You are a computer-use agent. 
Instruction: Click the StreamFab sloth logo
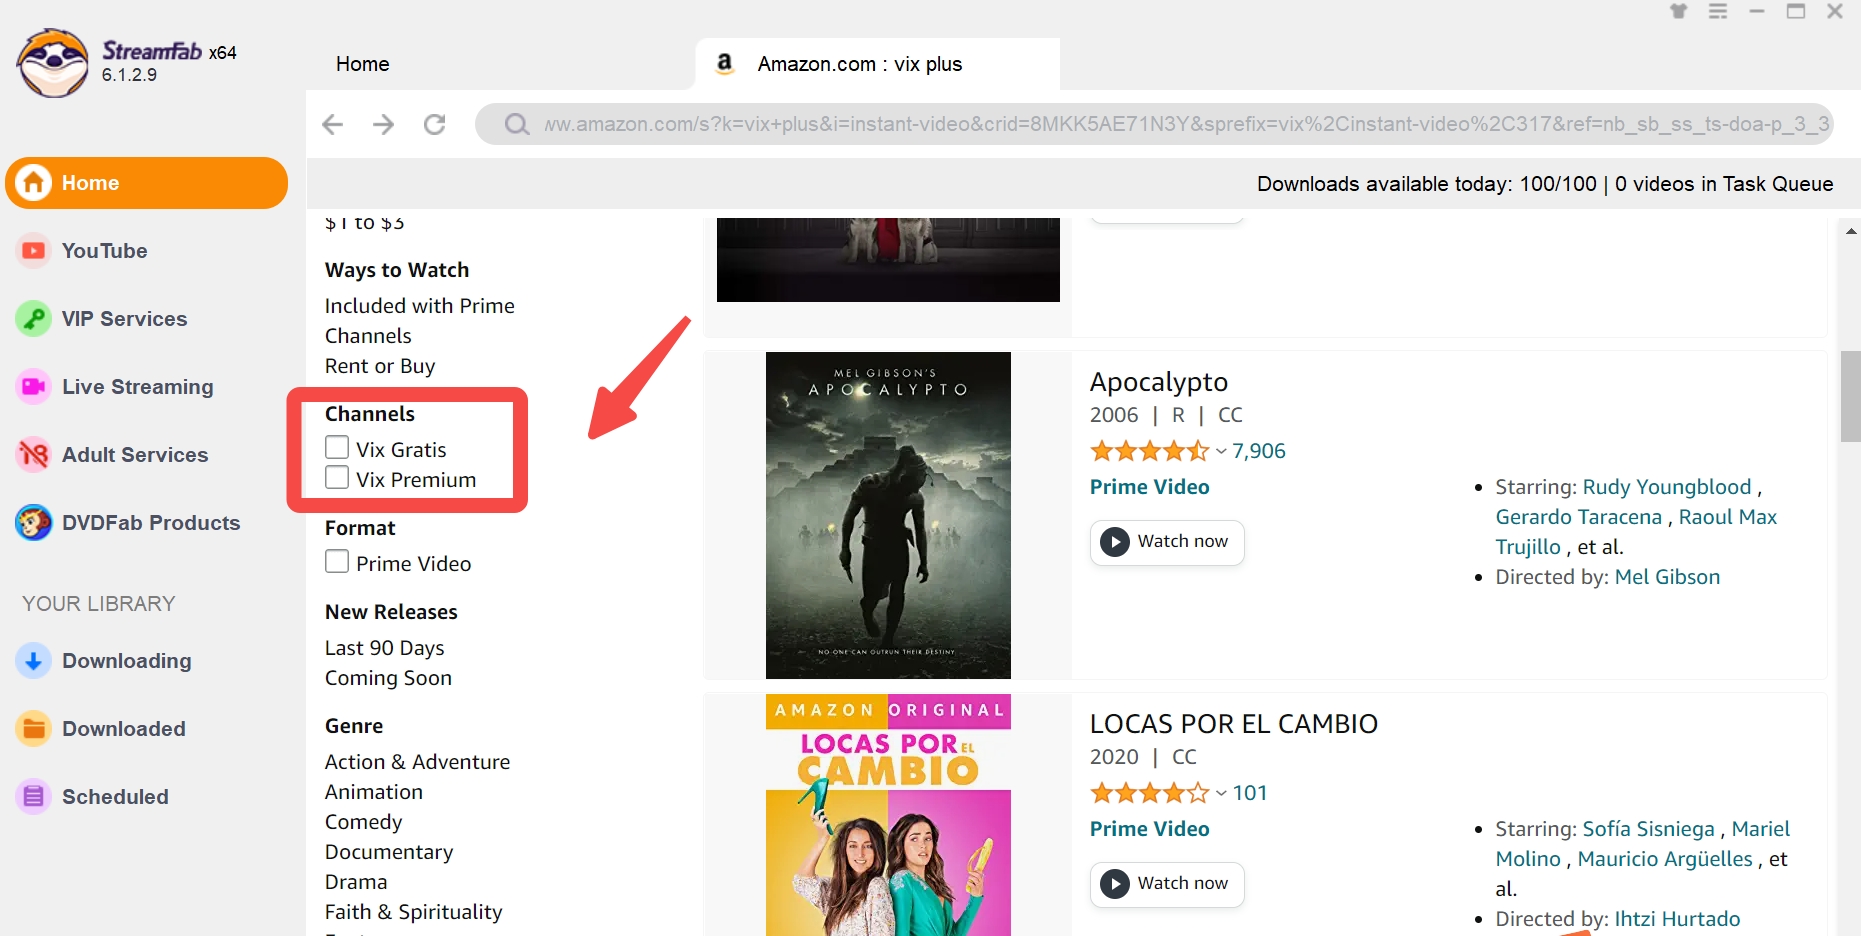click(x=52, y=63)
